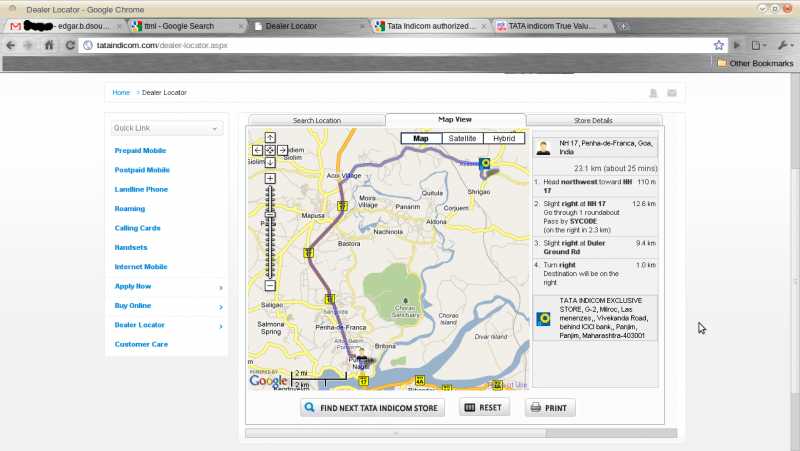Click the page vertical scrollbar
The image size is (800, 451).
[795, 261]
